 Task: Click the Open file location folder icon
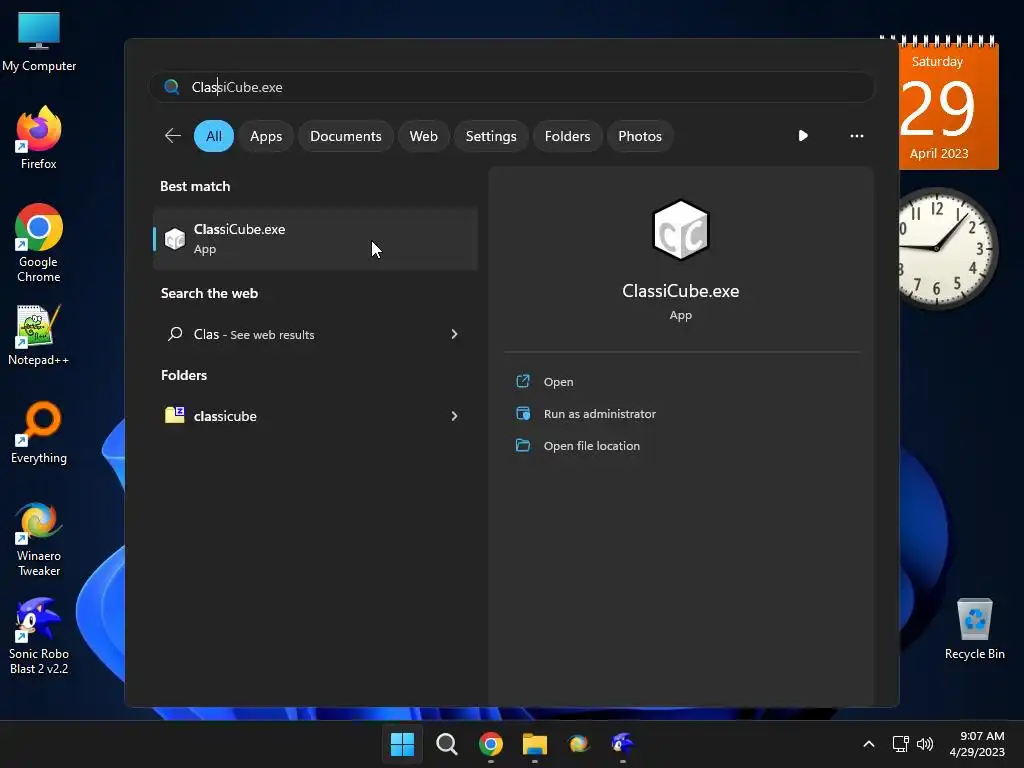click(523, 445)
